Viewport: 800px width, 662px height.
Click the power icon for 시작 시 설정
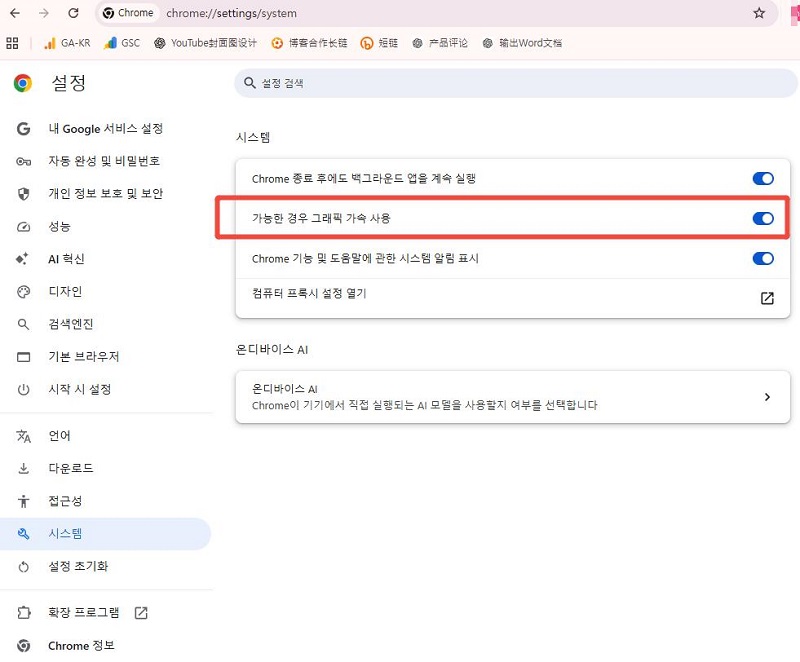23,390
